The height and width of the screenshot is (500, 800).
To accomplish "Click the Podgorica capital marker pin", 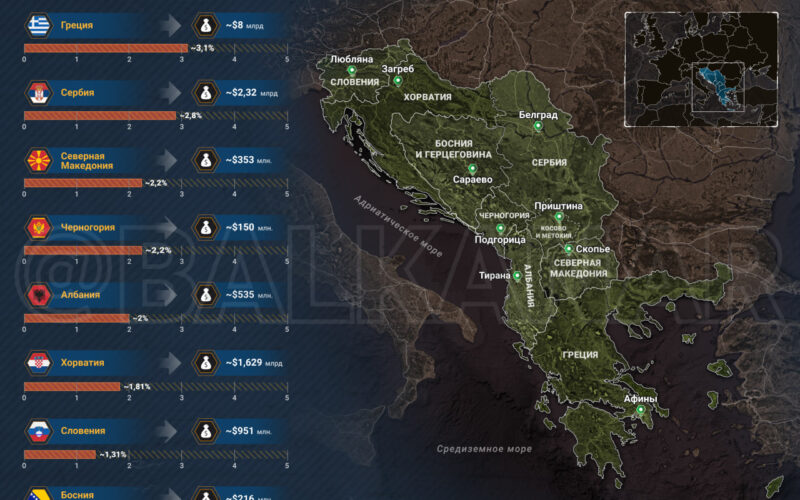I will [501, 229].
